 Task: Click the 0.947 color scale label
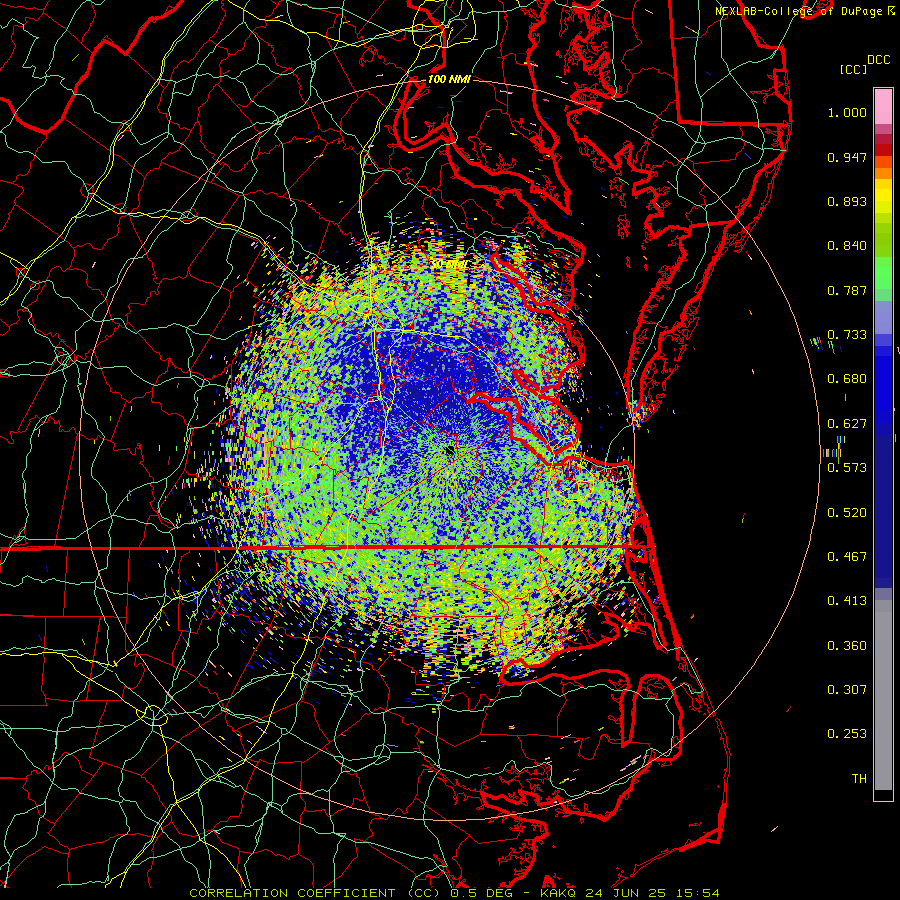pyautogui.click(x=847, y=157)
